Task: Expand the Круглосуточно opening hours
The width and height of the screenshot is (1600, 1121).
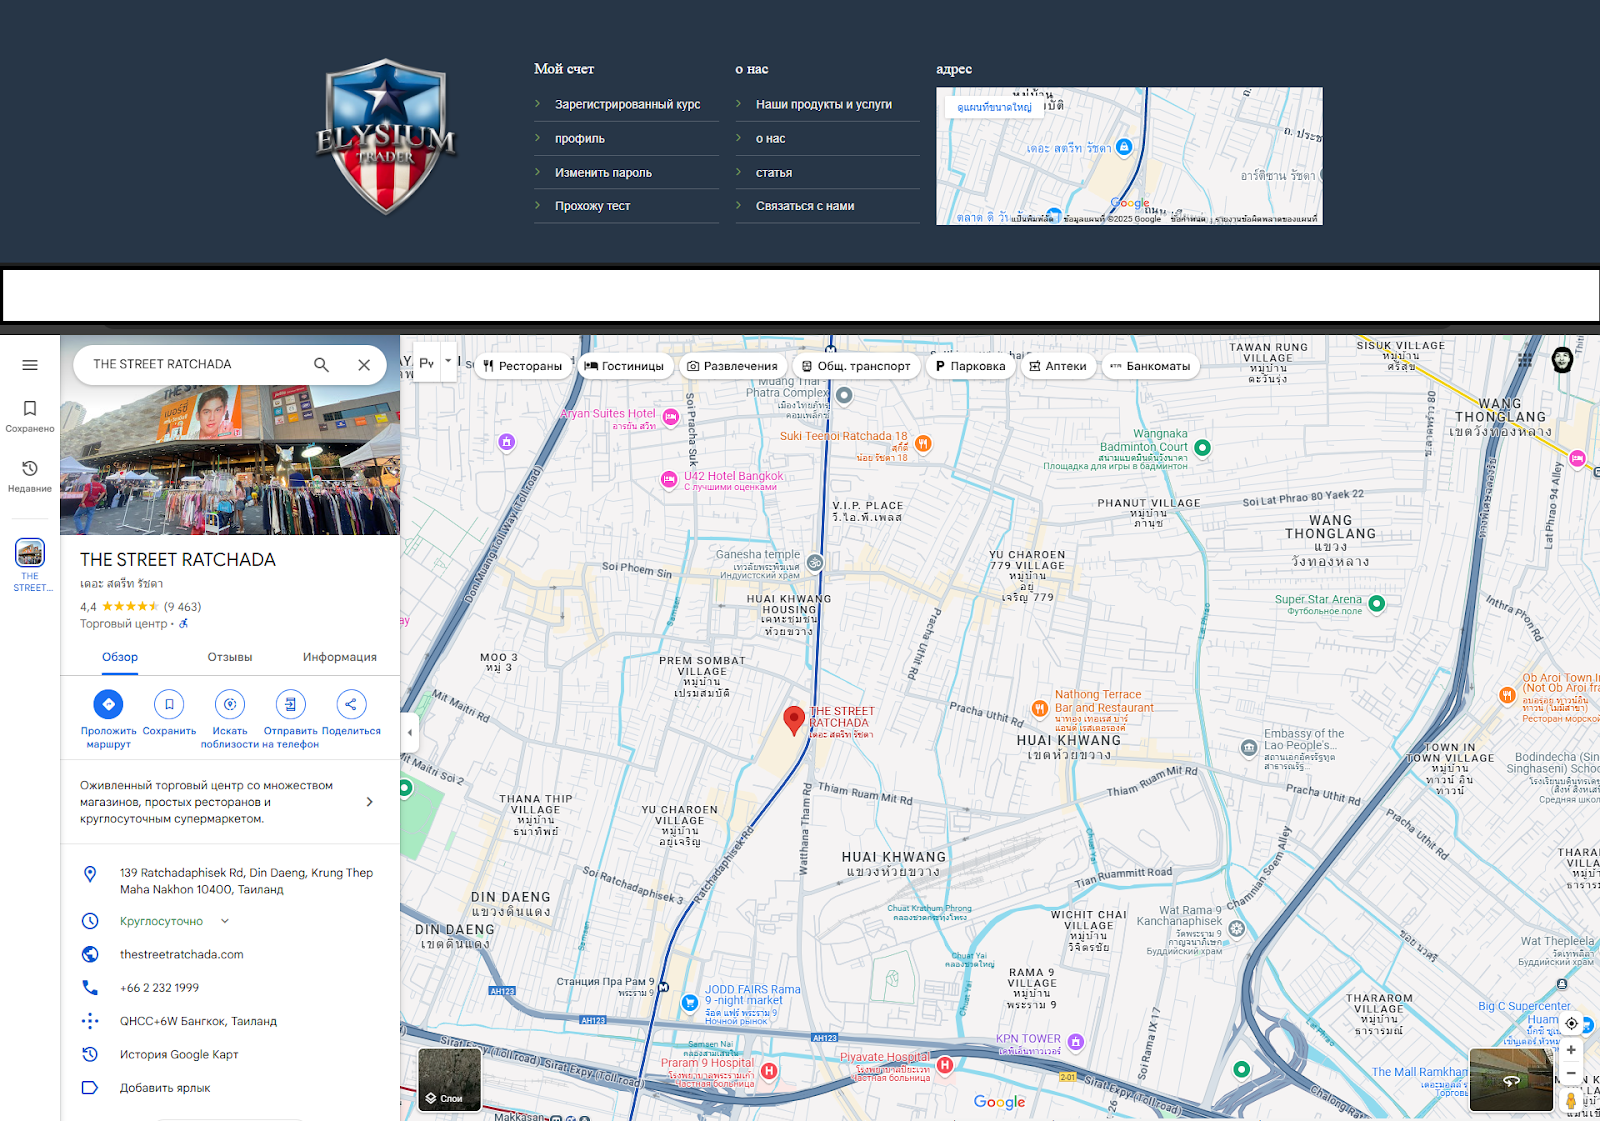Action: tap(225, 921)
